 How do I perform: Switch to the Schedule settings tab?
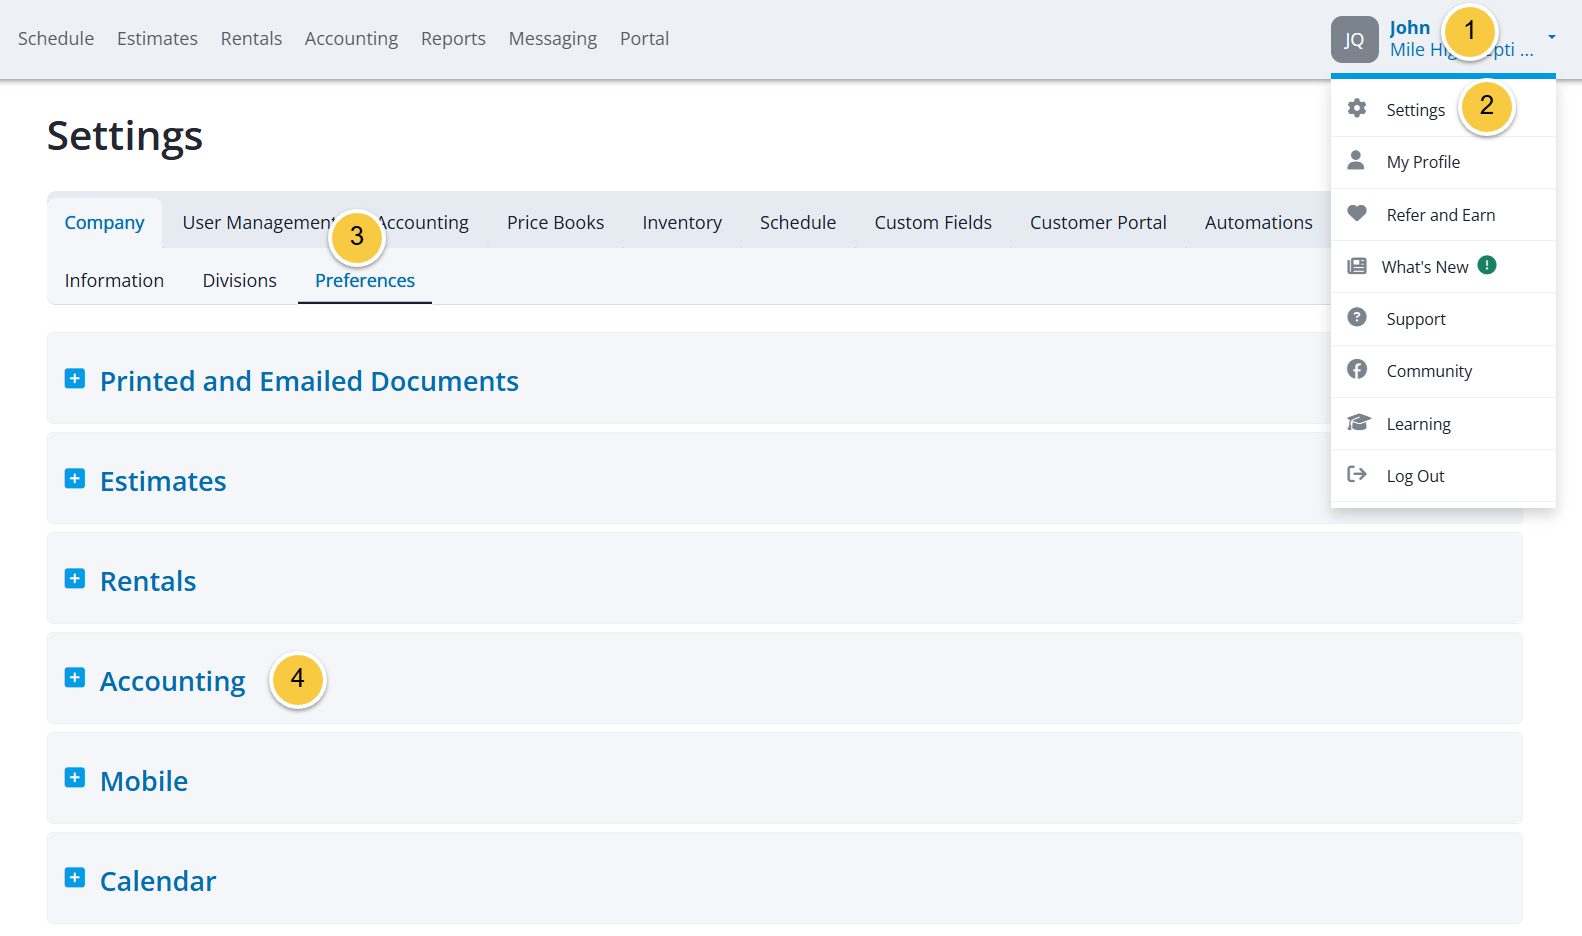point(798,222)
